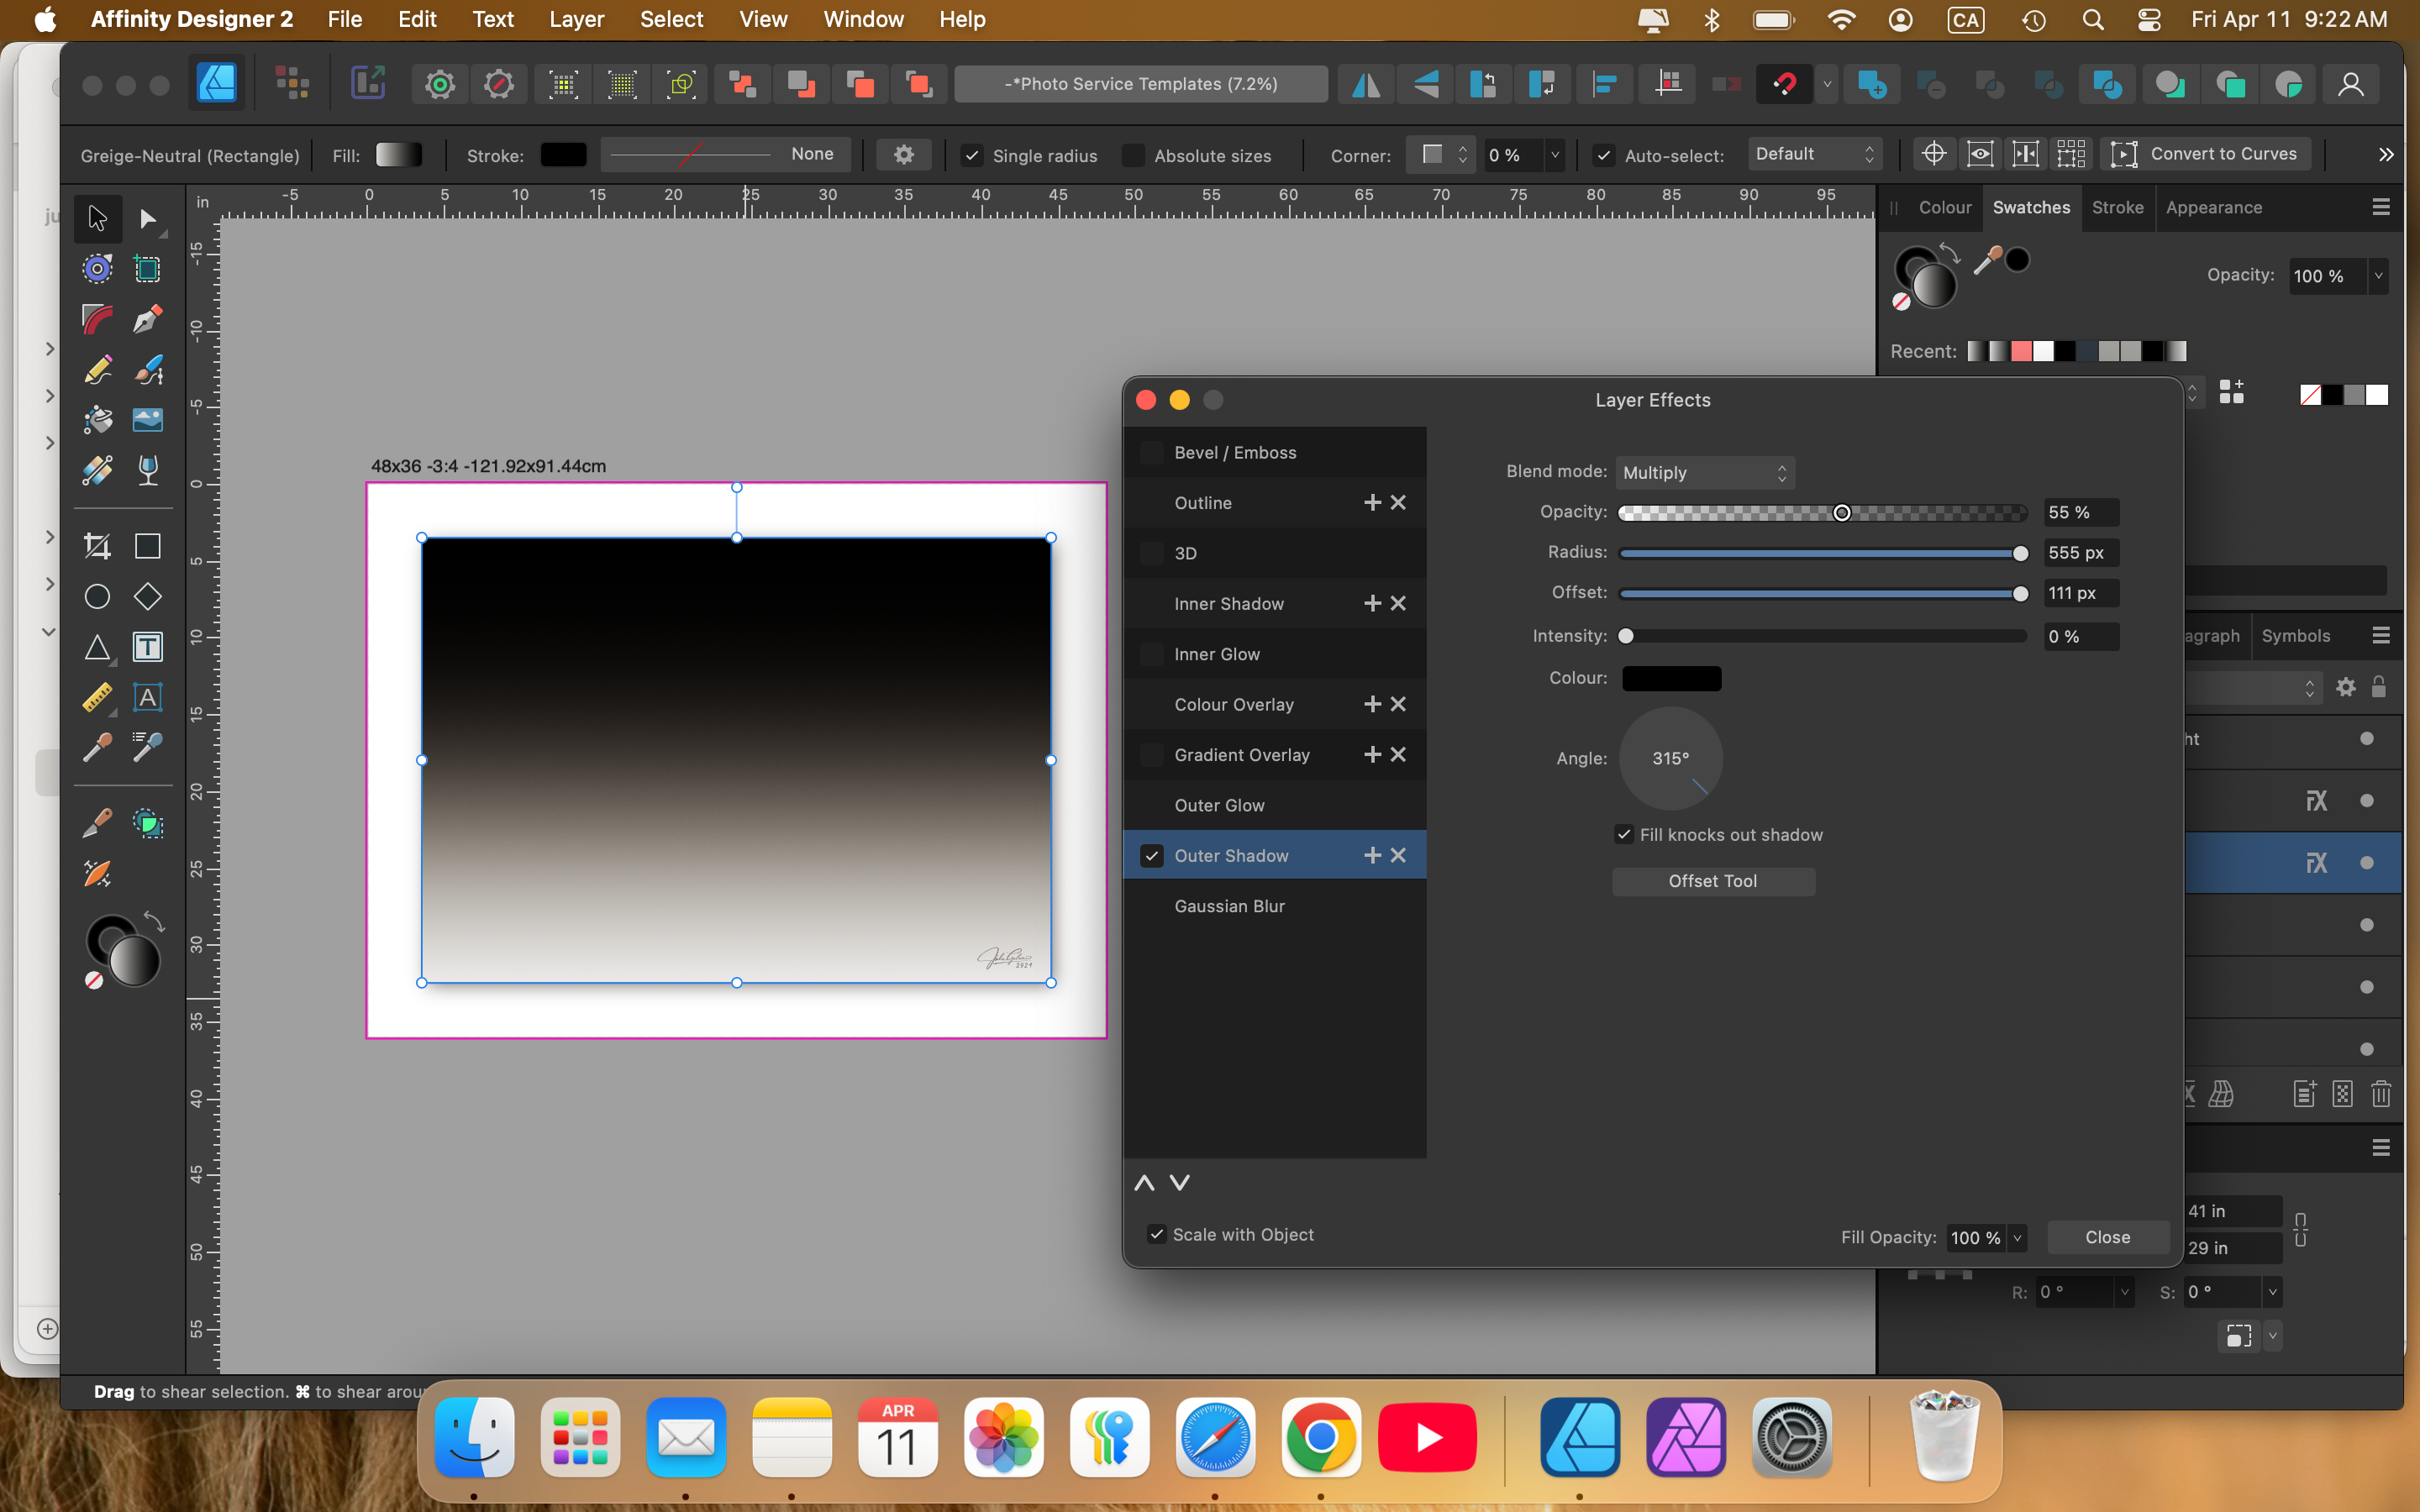The width and height of the screenshot is (2420, 1512).
Task: Open Affinity Photo from the Dock
Action: click(1686, 1438)
